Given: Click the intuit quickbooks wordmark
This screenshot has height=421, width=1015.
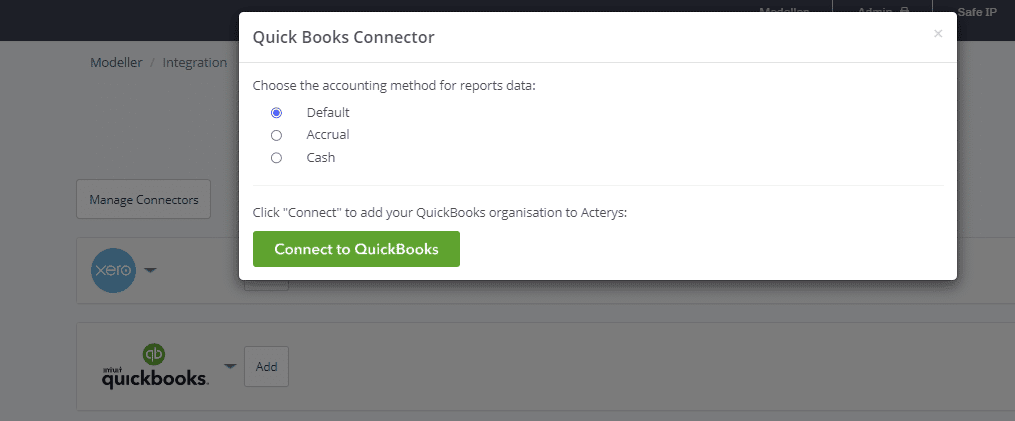Looking at the screenshot, I should tap(154, 377).
